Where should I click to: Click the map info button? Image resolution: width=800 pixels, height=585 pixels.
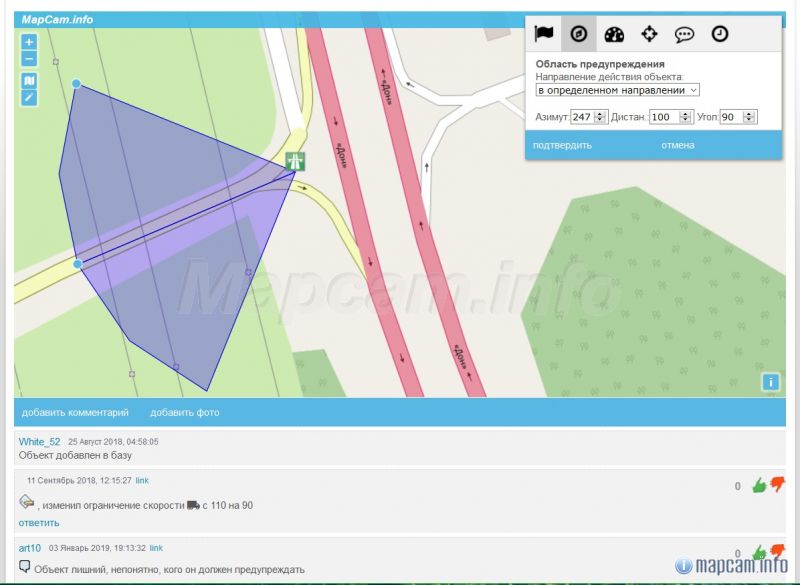coord(770,381)
